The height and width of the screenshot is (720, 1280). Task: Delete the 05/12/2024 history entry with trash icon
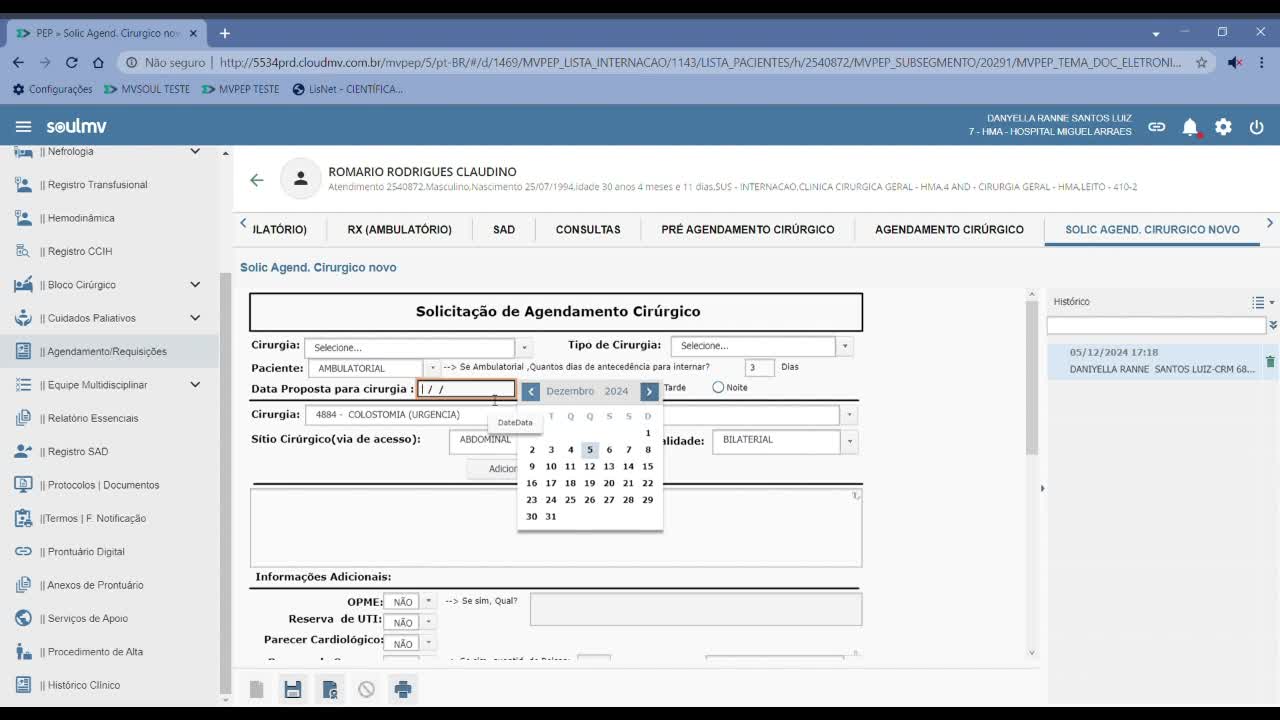pyautogui.click(x=1270, y=363)
